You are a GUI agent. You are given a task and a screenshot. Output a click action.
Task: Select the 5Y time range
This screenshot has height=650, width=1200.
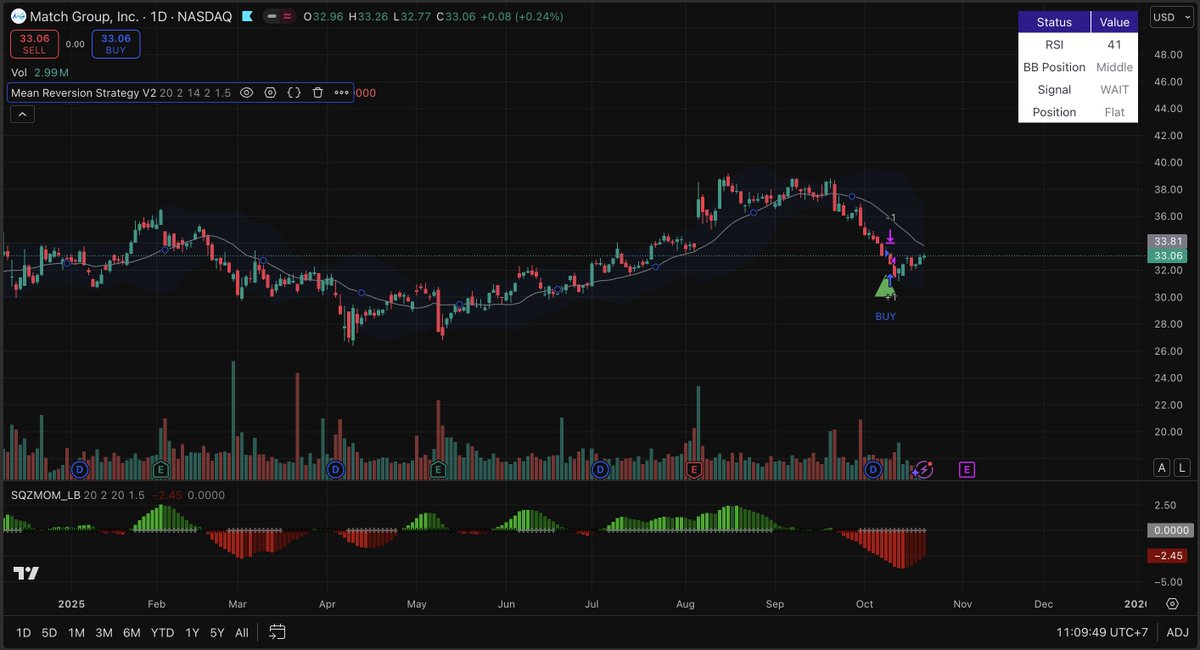pyautogui.click(x=218, y=632)
